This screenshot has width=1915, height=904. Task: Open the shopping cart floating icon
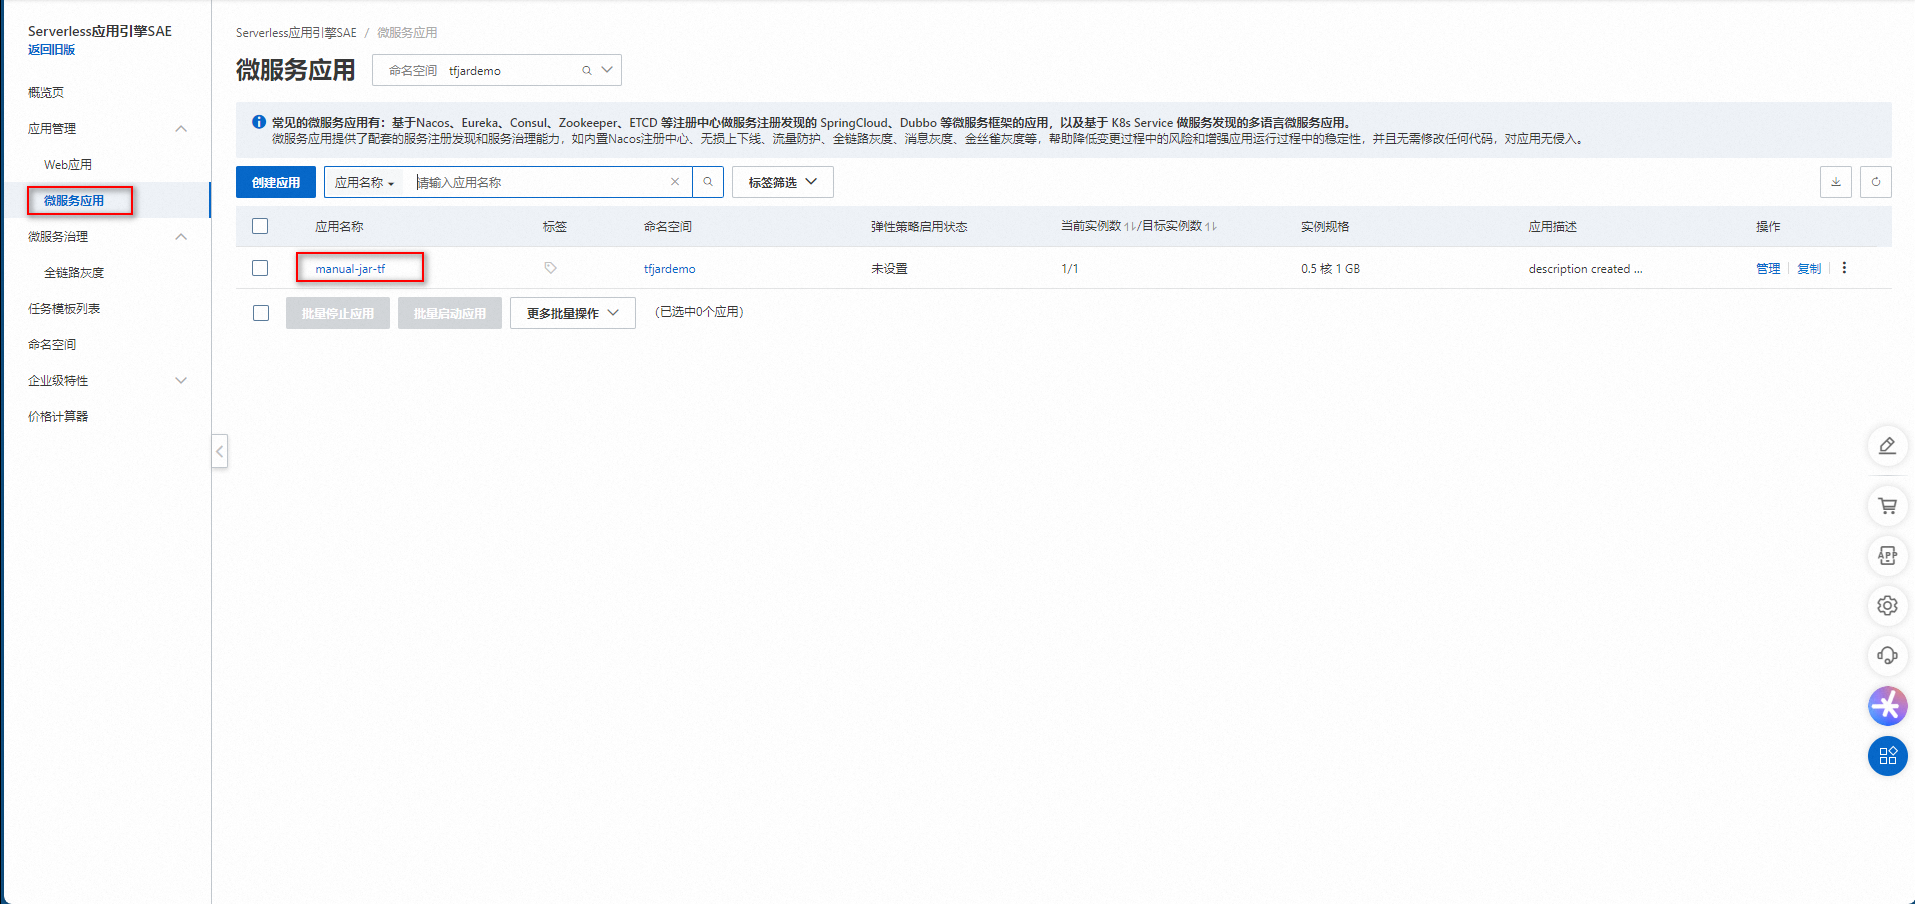pyautogui.click(x=1887, y=506)
